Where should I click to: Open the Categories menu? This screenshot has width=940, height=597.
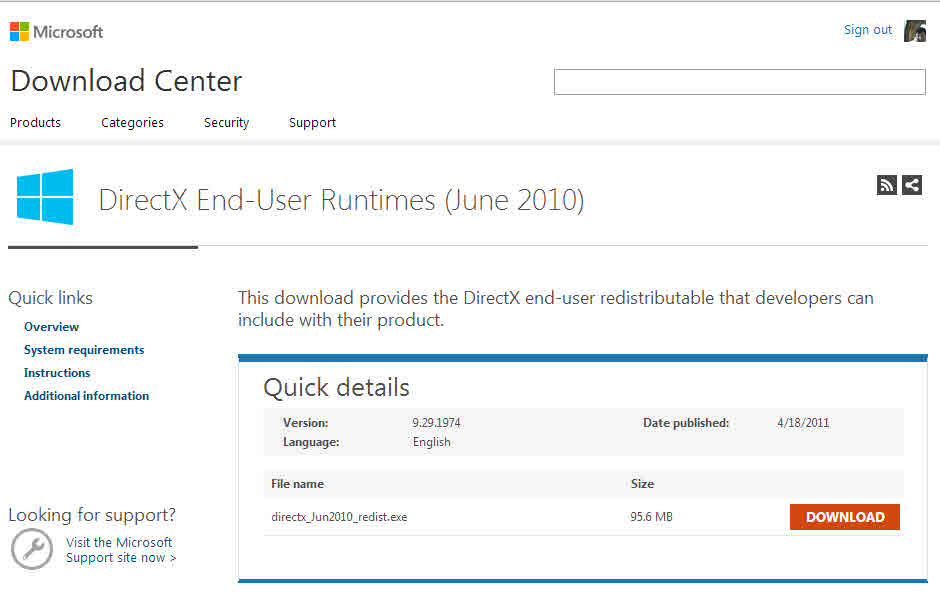[x=132, y=122]
